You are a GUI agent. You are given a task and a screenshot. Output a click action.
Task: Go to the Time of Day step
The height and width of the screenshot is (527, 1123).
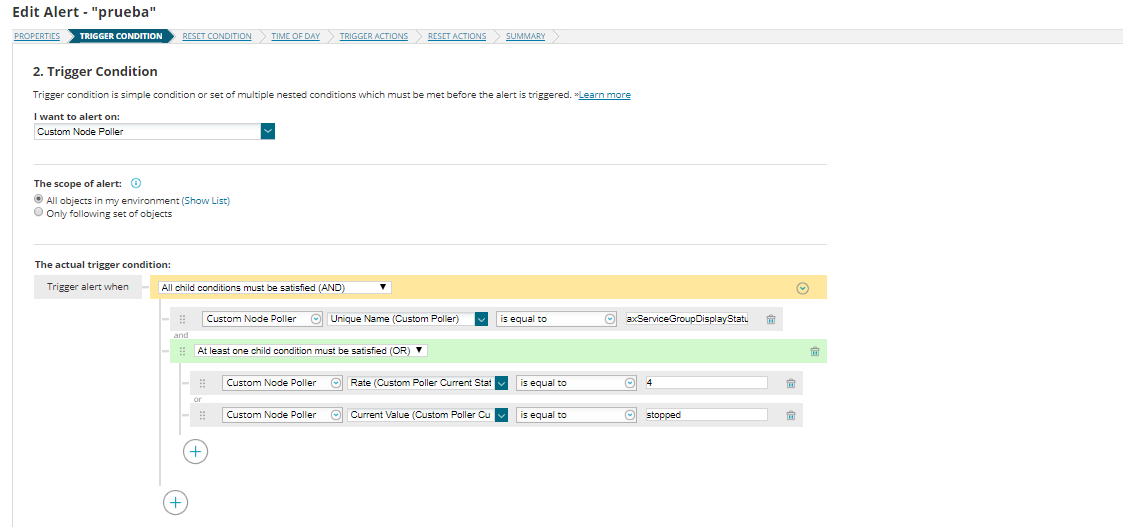click(296, 37)
